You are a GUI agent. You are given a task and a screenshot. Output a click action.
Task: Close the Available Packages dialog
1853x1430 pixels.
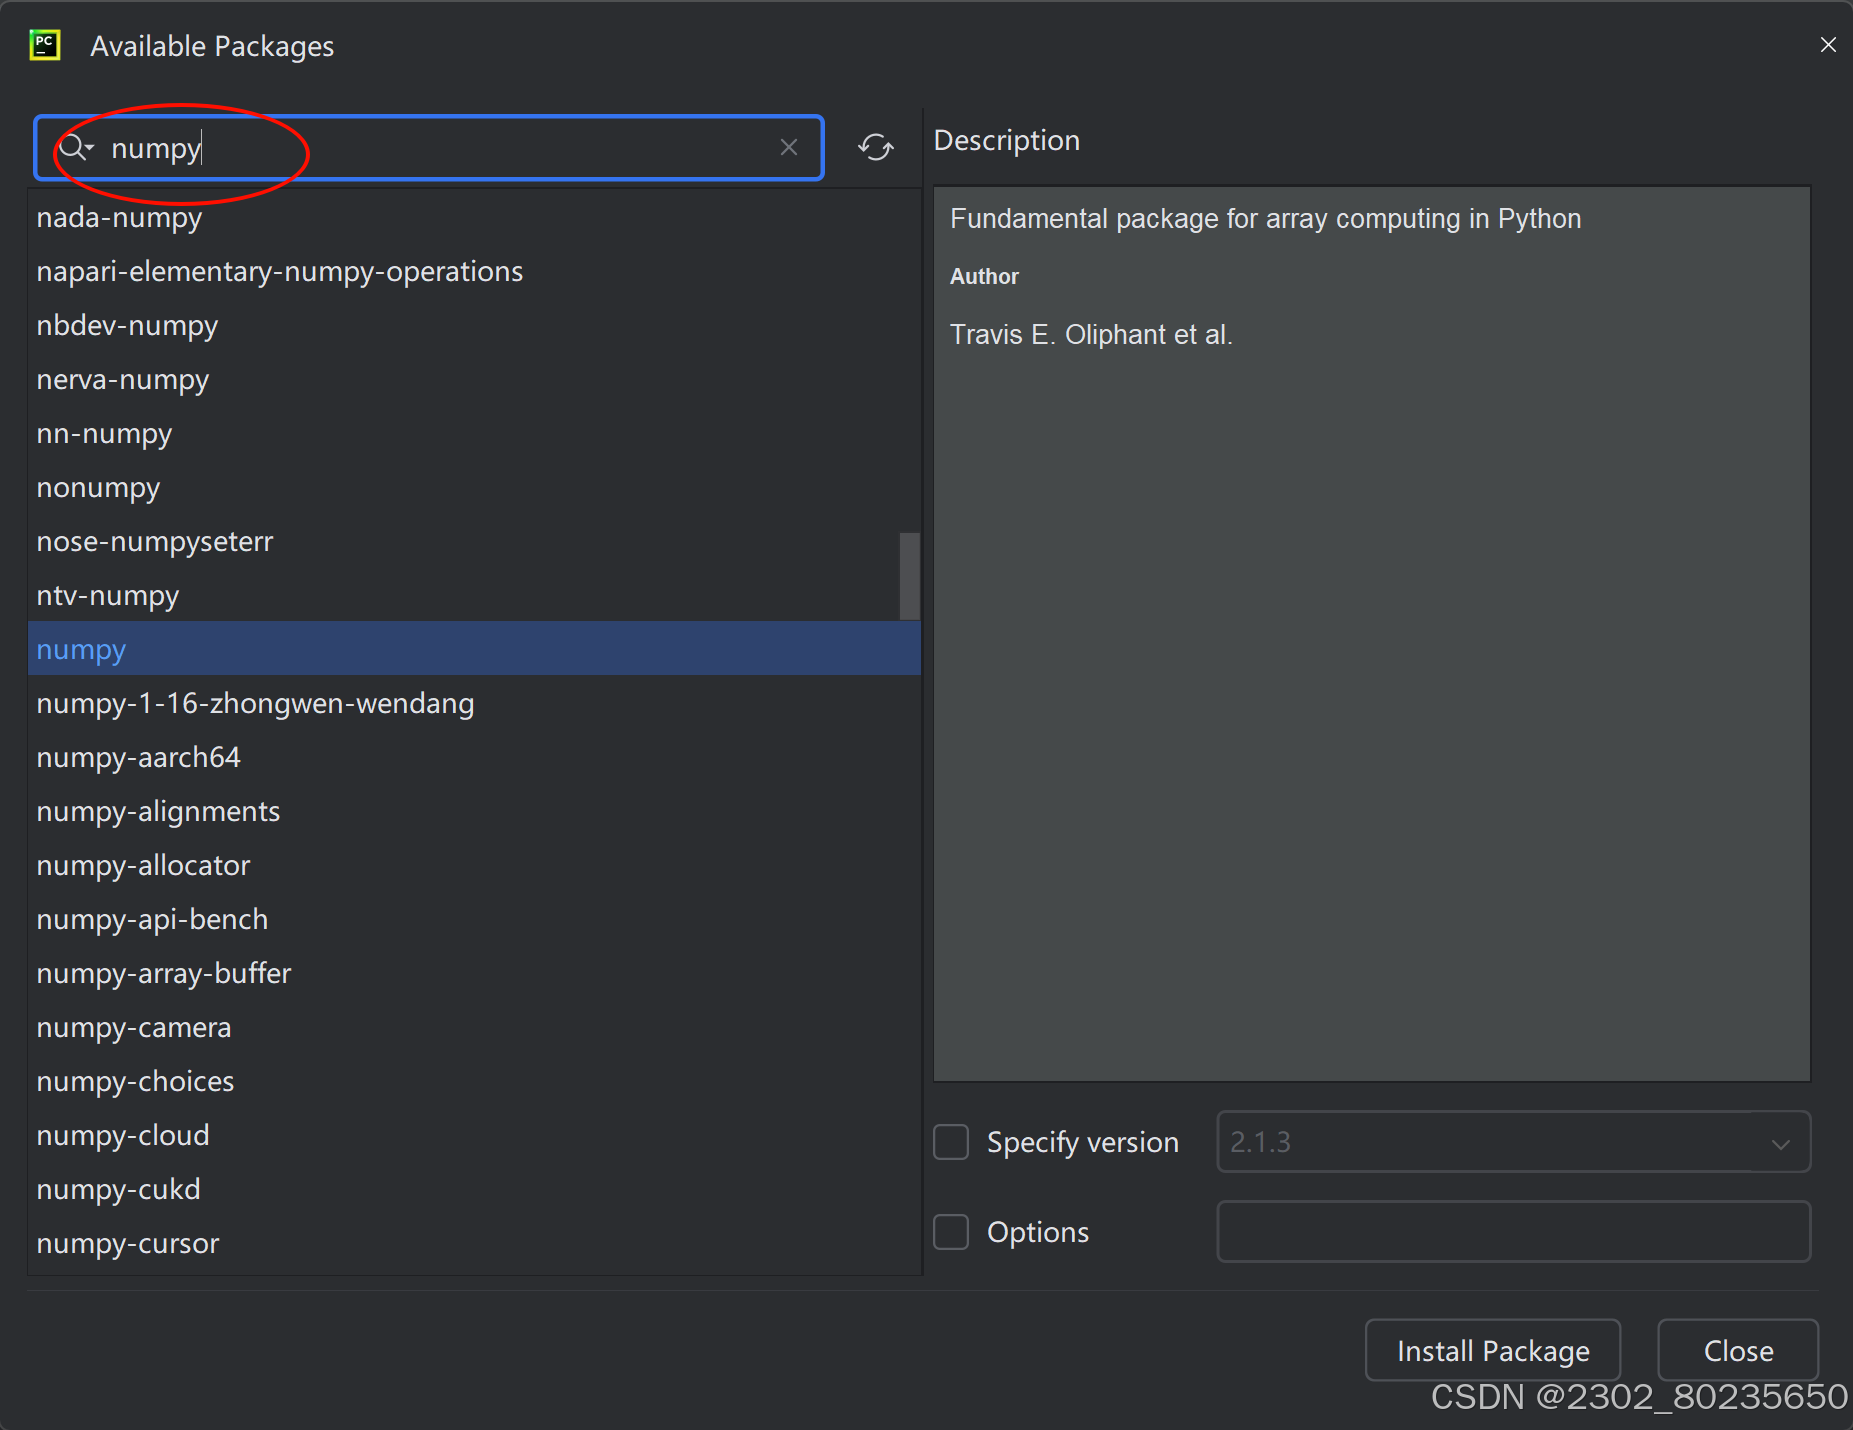tap(1828, 45)
